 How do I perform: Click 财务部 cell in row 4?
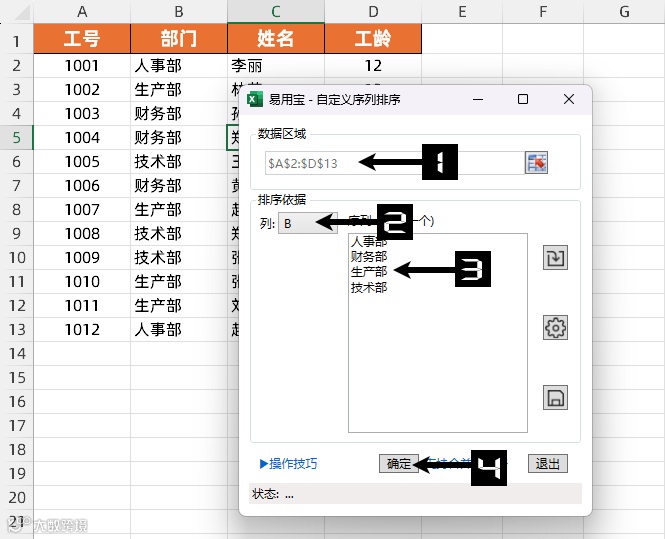pos(179,114)
